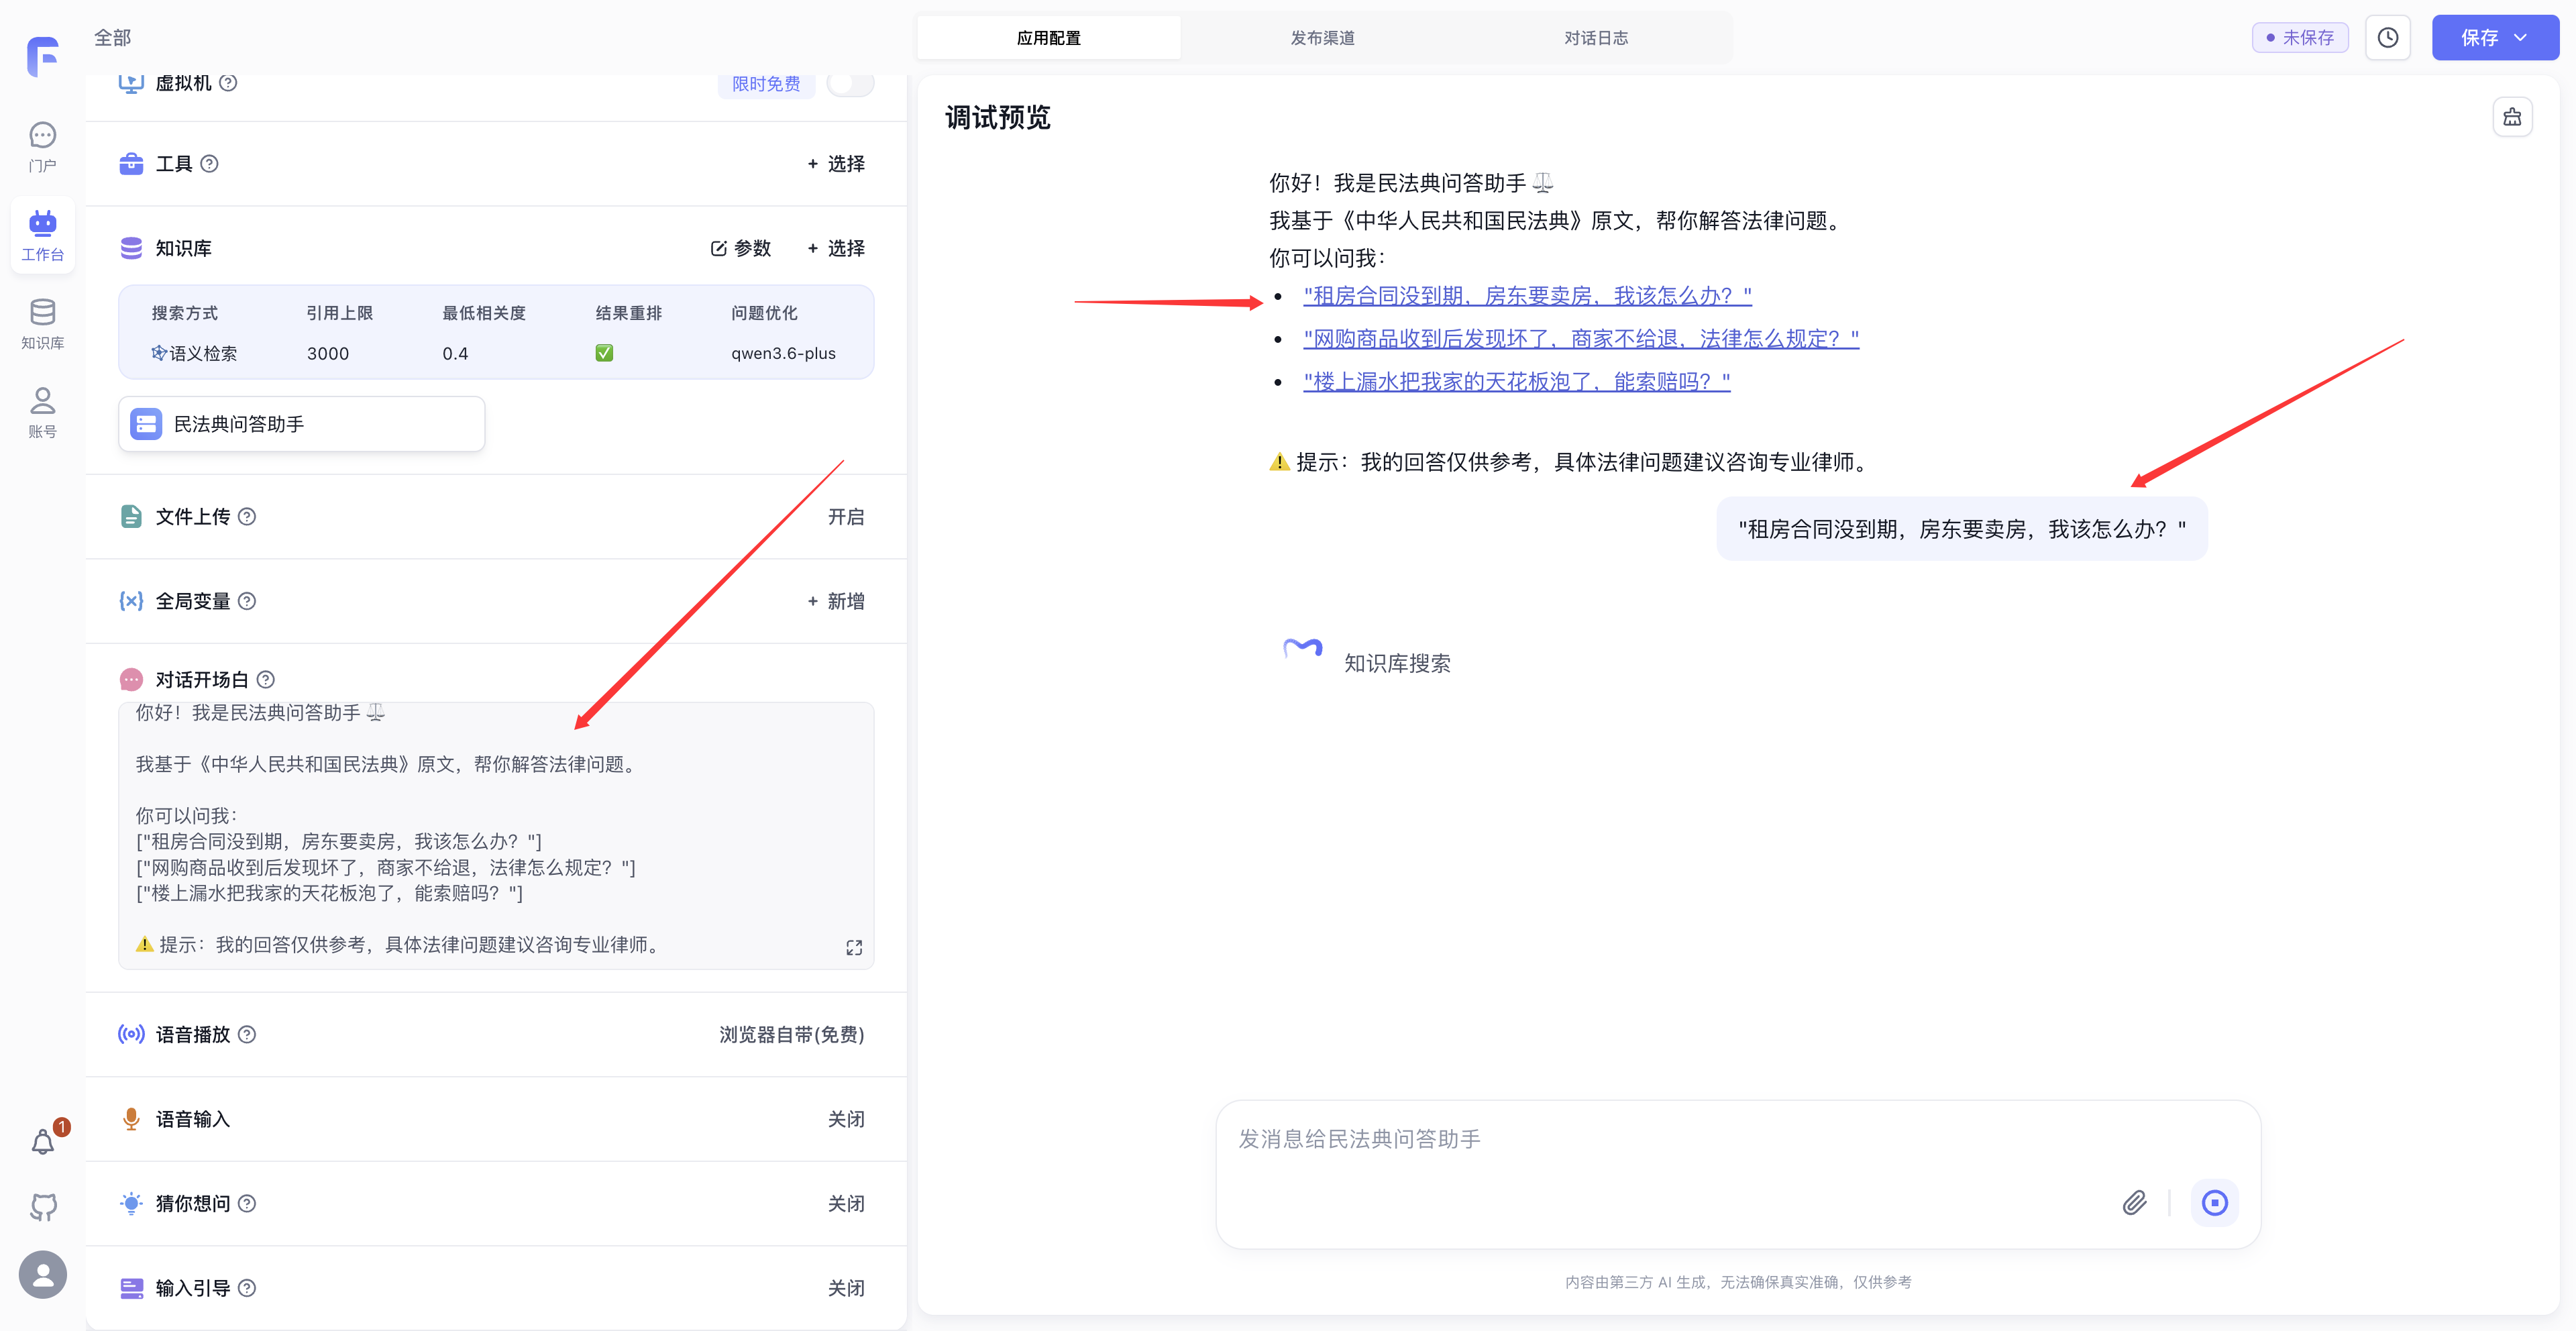The width and height of the screenshot is (2576, 1331).
Task: Switch to the 对话日志 tab
Action: (x=1596, y=38)
